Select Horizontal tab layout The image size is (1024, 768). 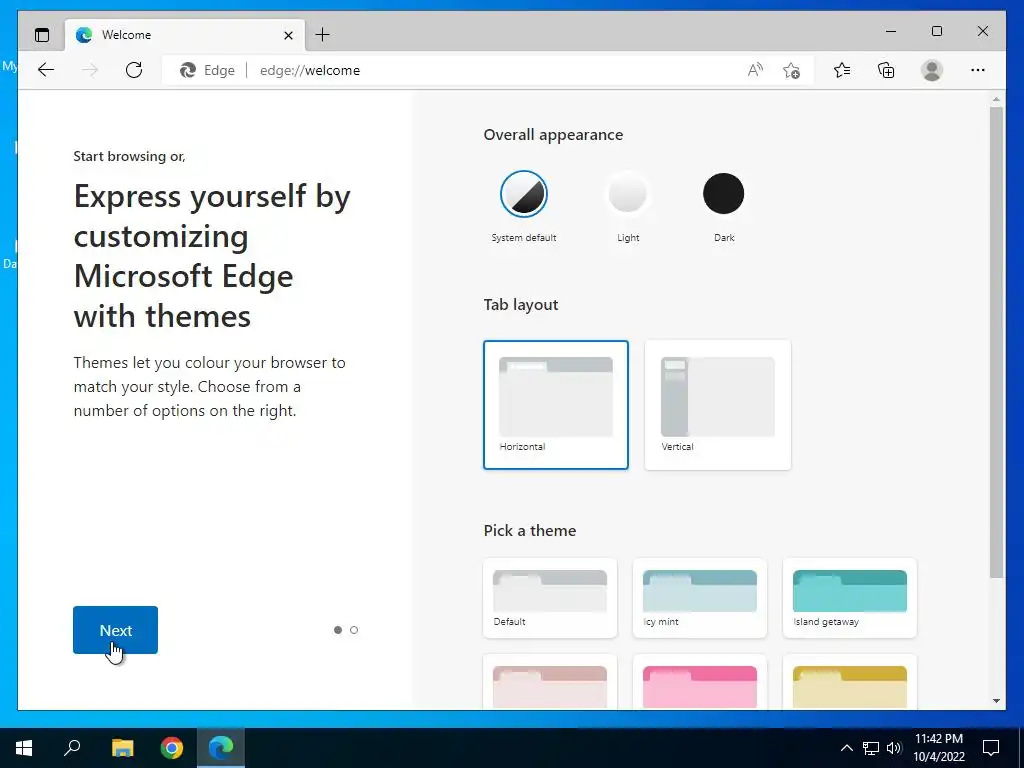556,404
